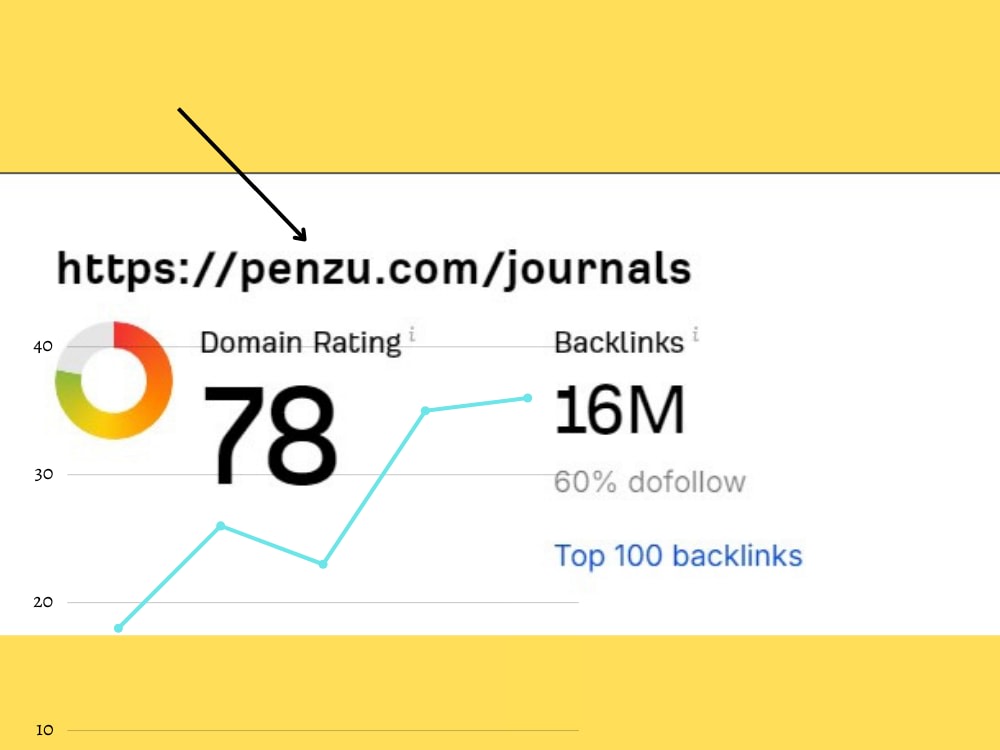Toggle the 60% dofollow filter text
1000x750 pixels.
click(x=650, y=481)
